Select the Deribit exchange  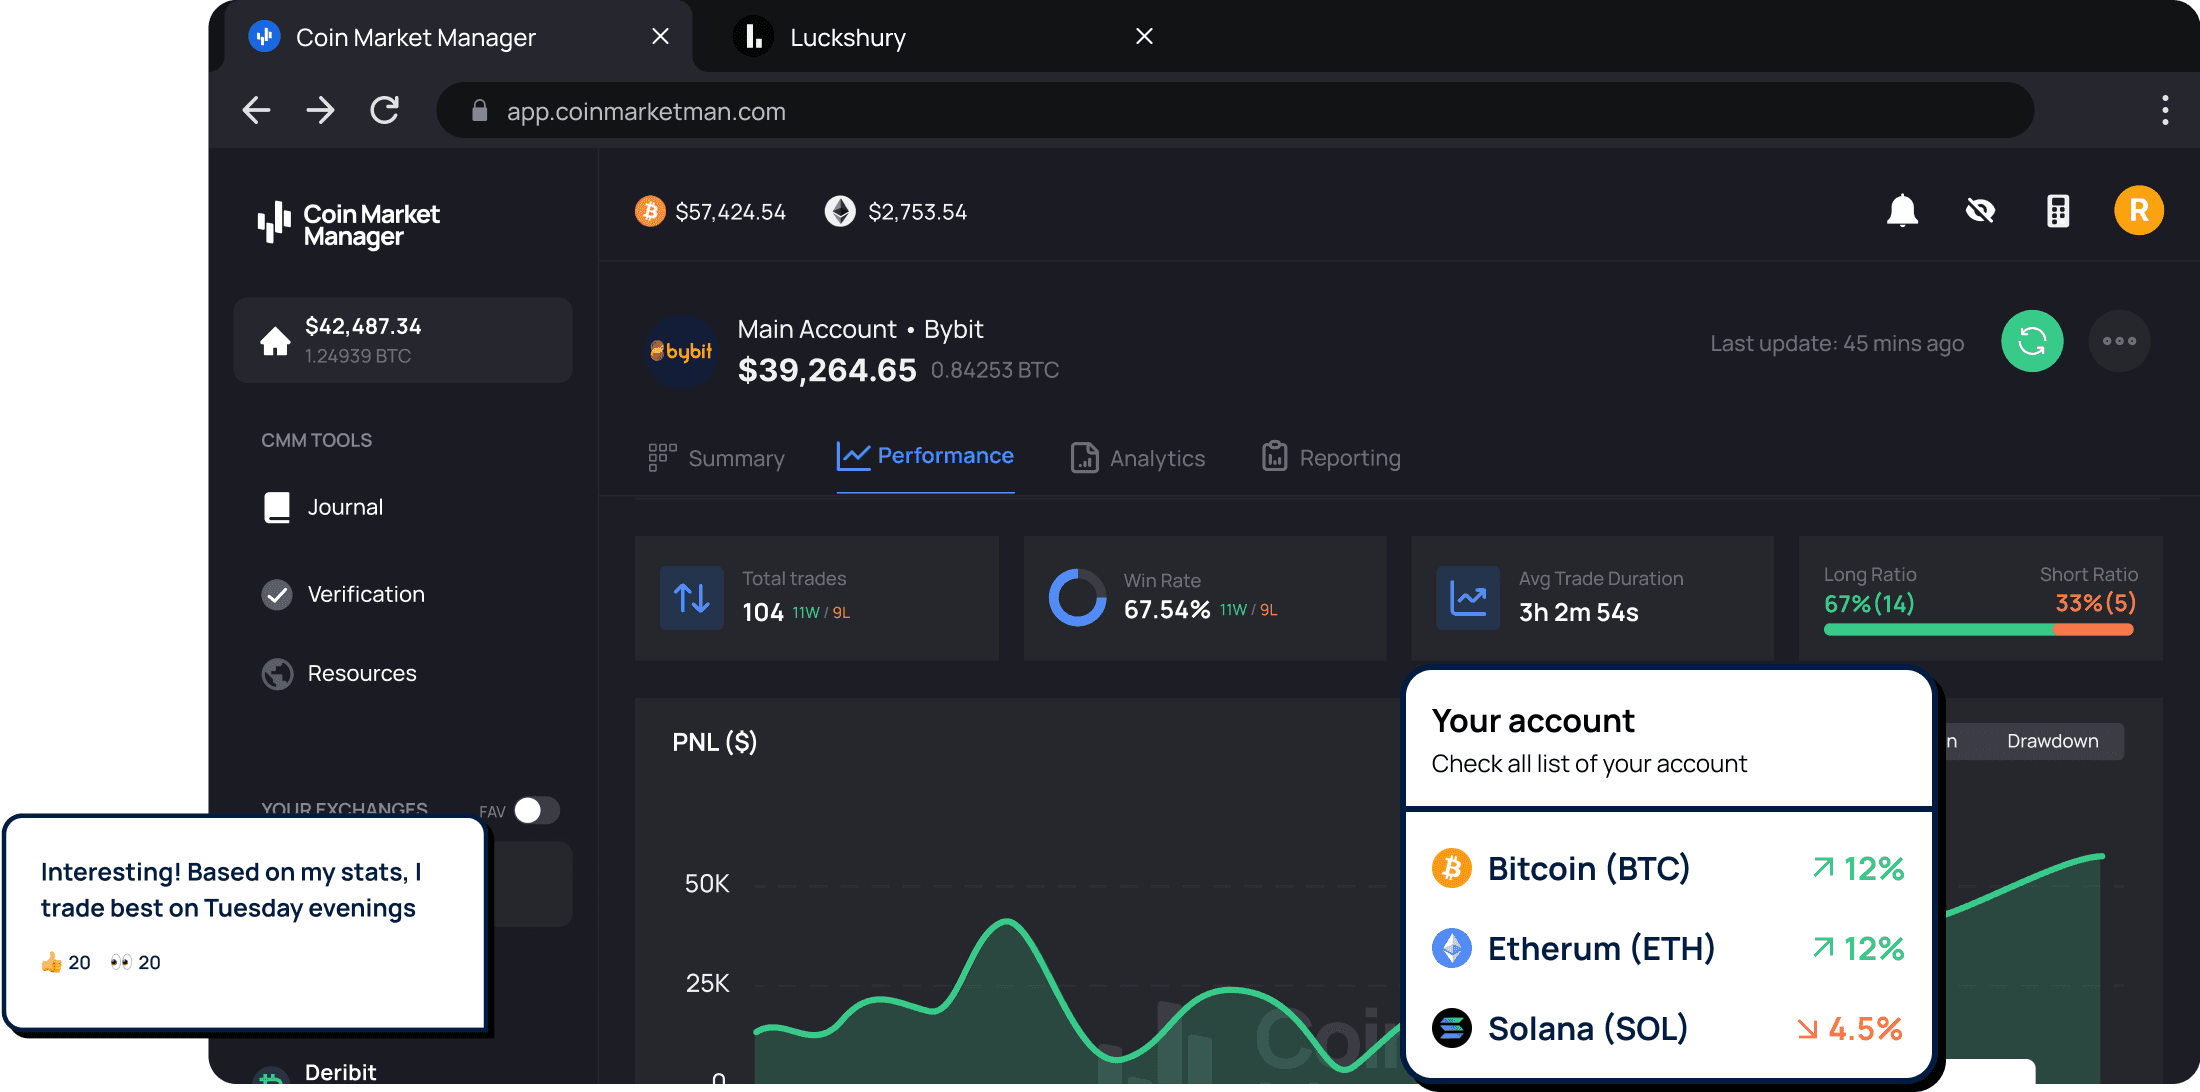[x=315, y=1072]
